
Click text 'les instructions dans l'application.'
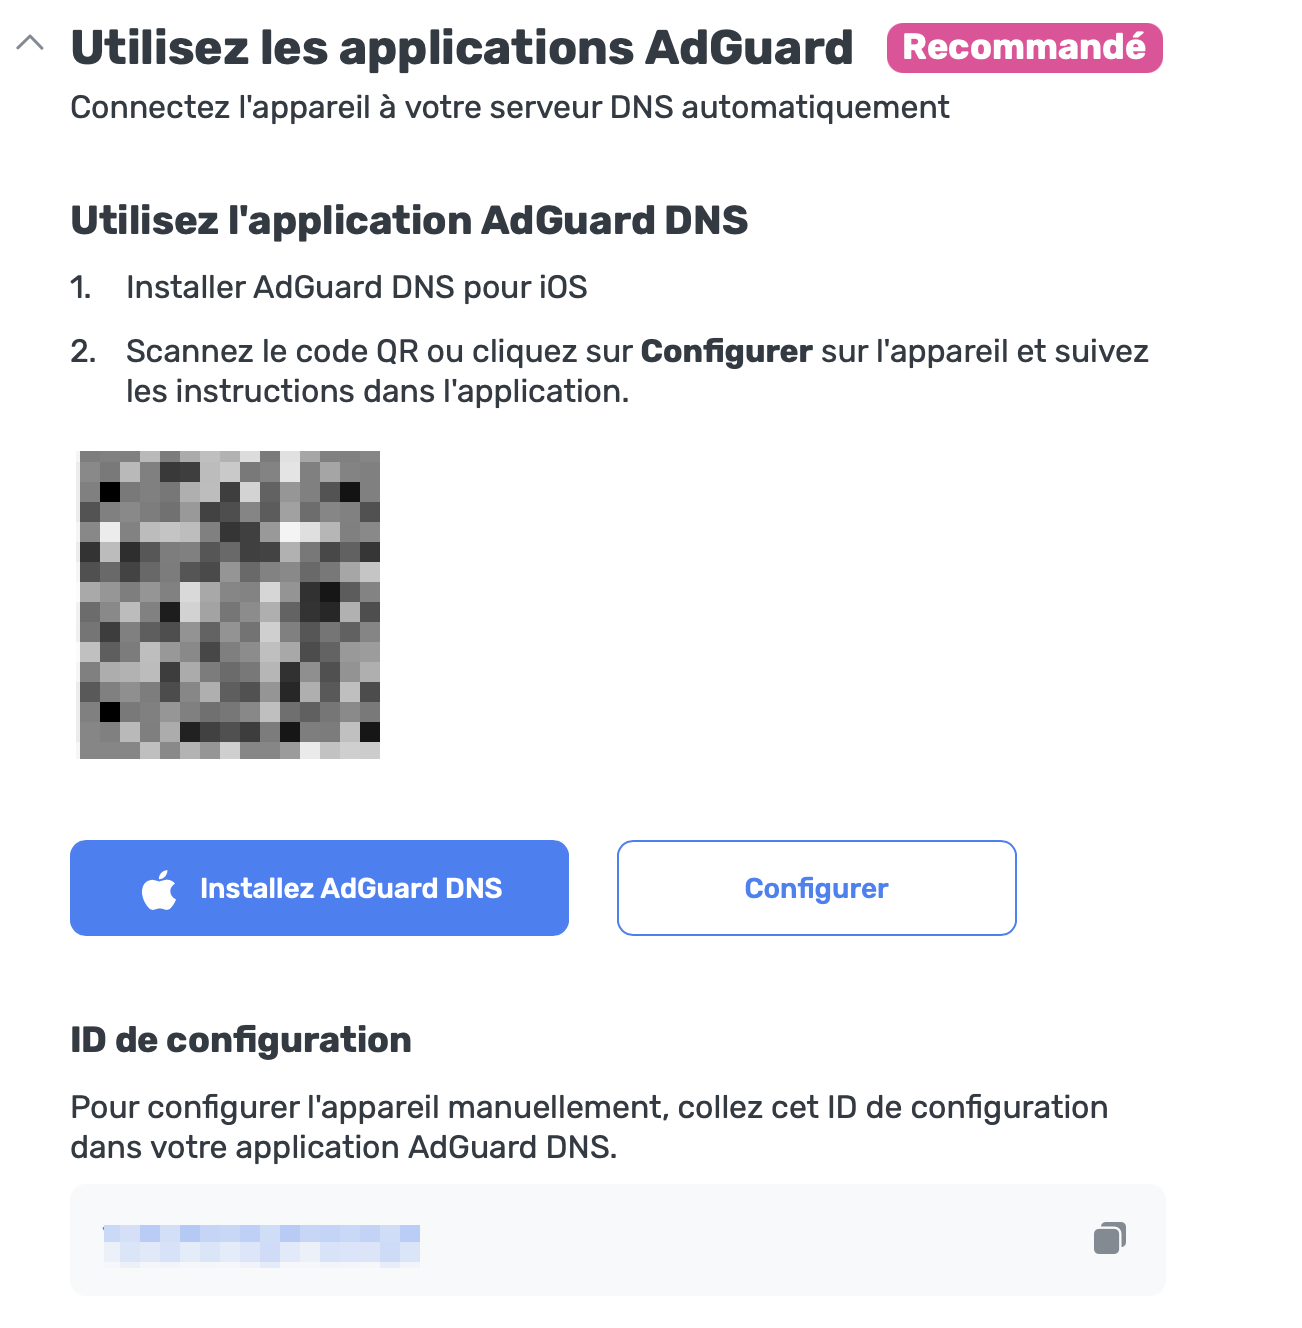pos(377,392)
